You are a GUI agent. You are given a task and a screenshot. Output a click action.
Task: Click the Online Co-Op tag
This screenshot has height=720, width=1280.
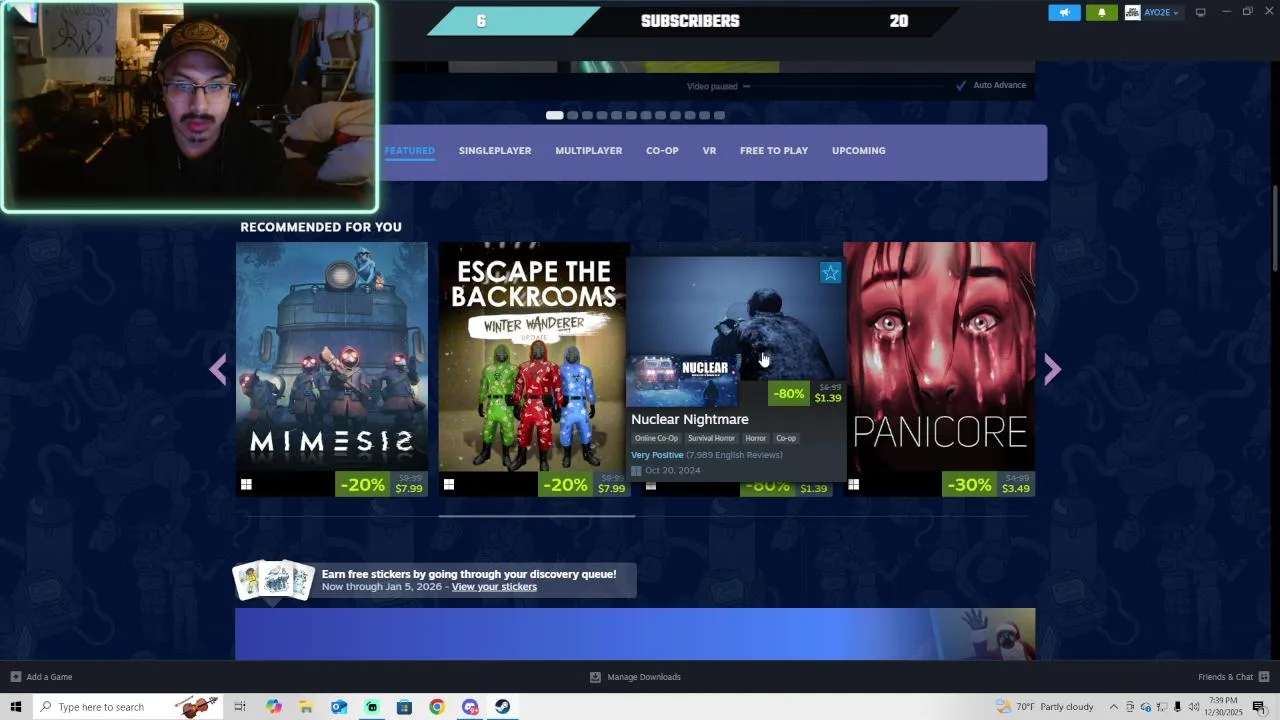pos(656,438)
